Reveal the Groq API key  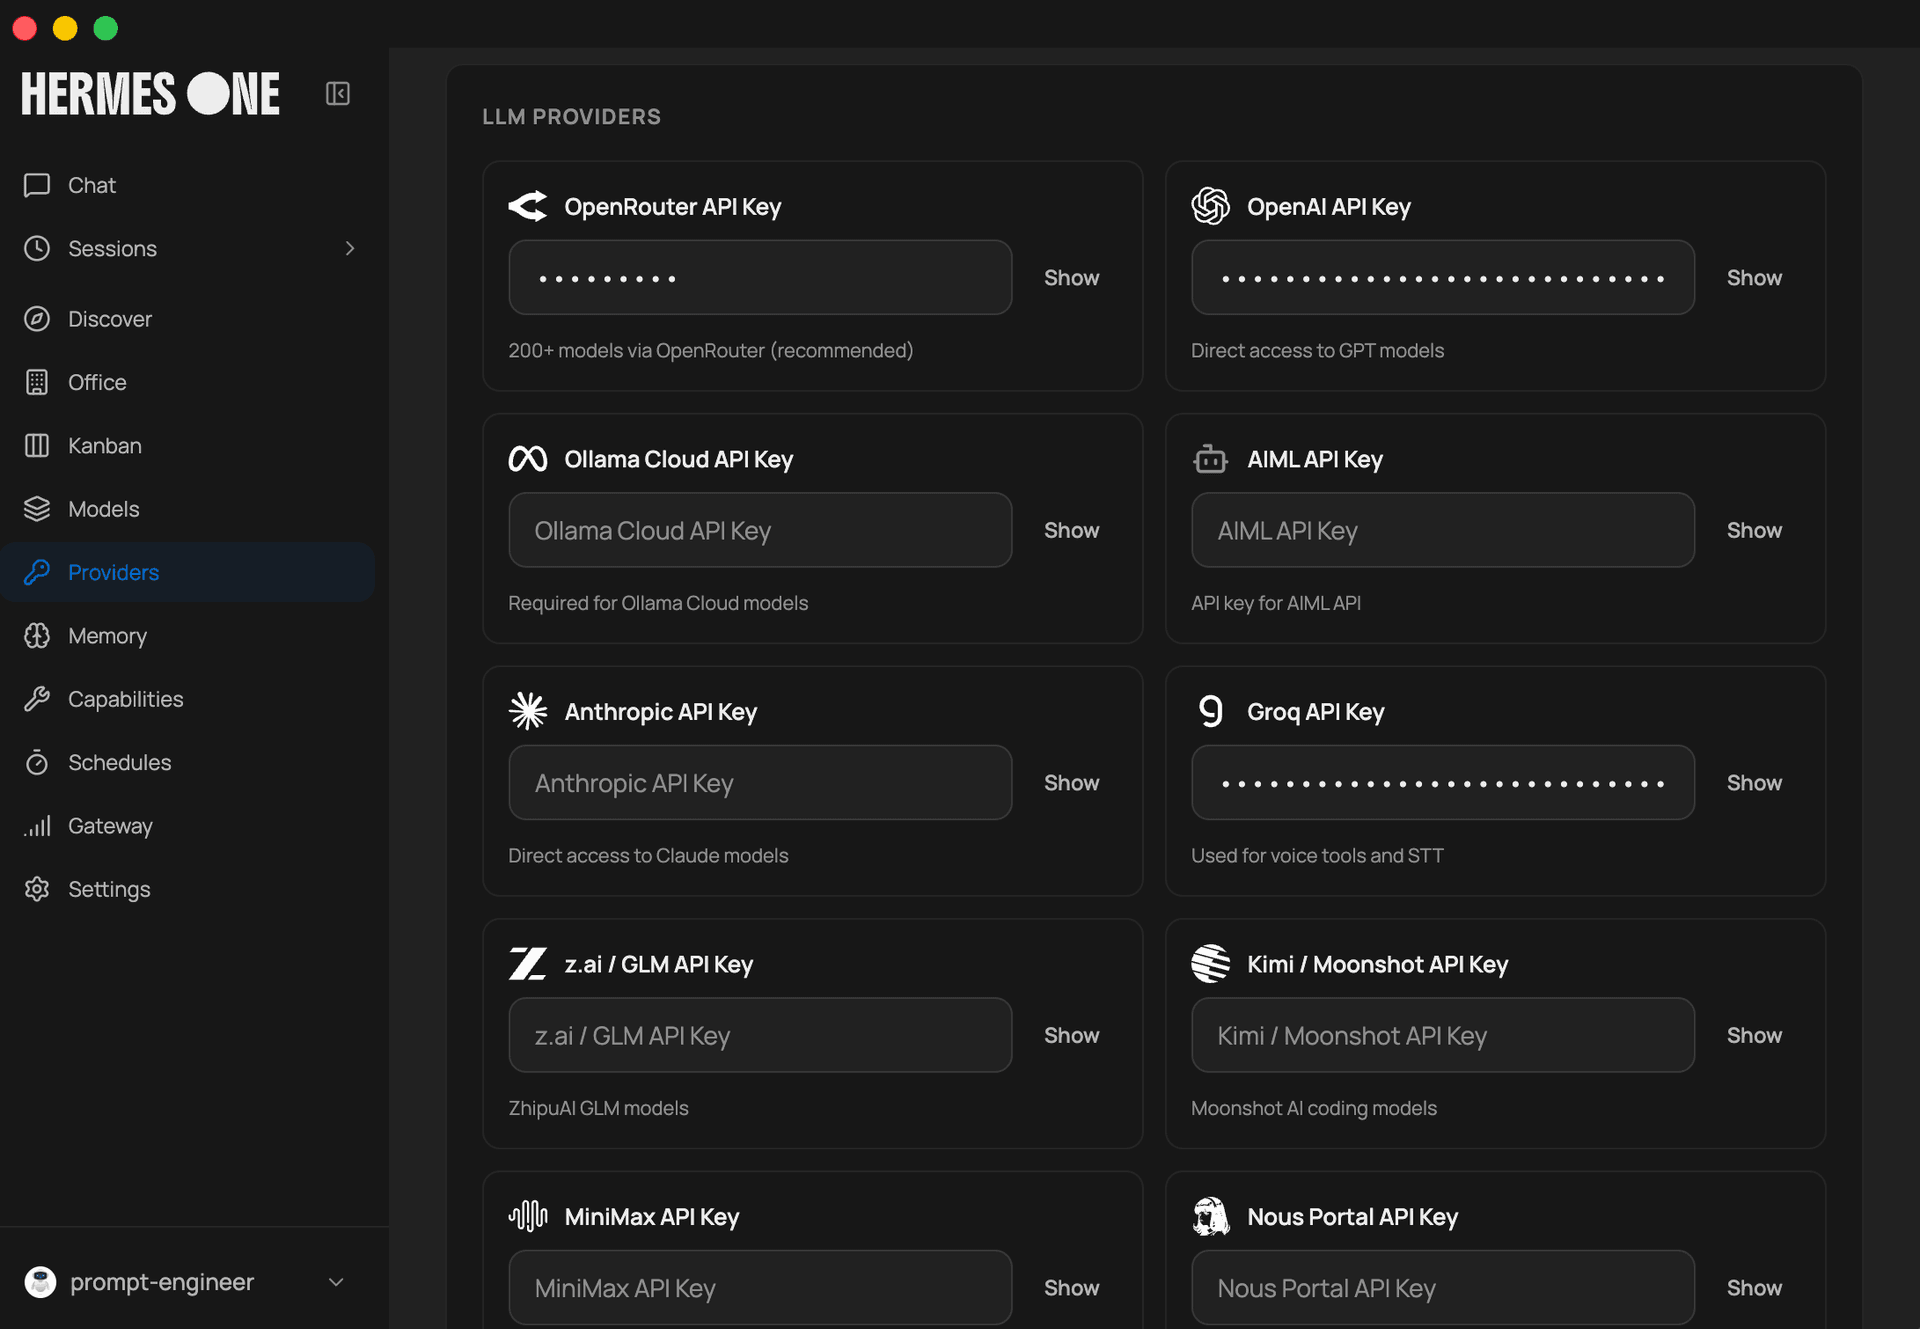click(x=1754, y=782)
